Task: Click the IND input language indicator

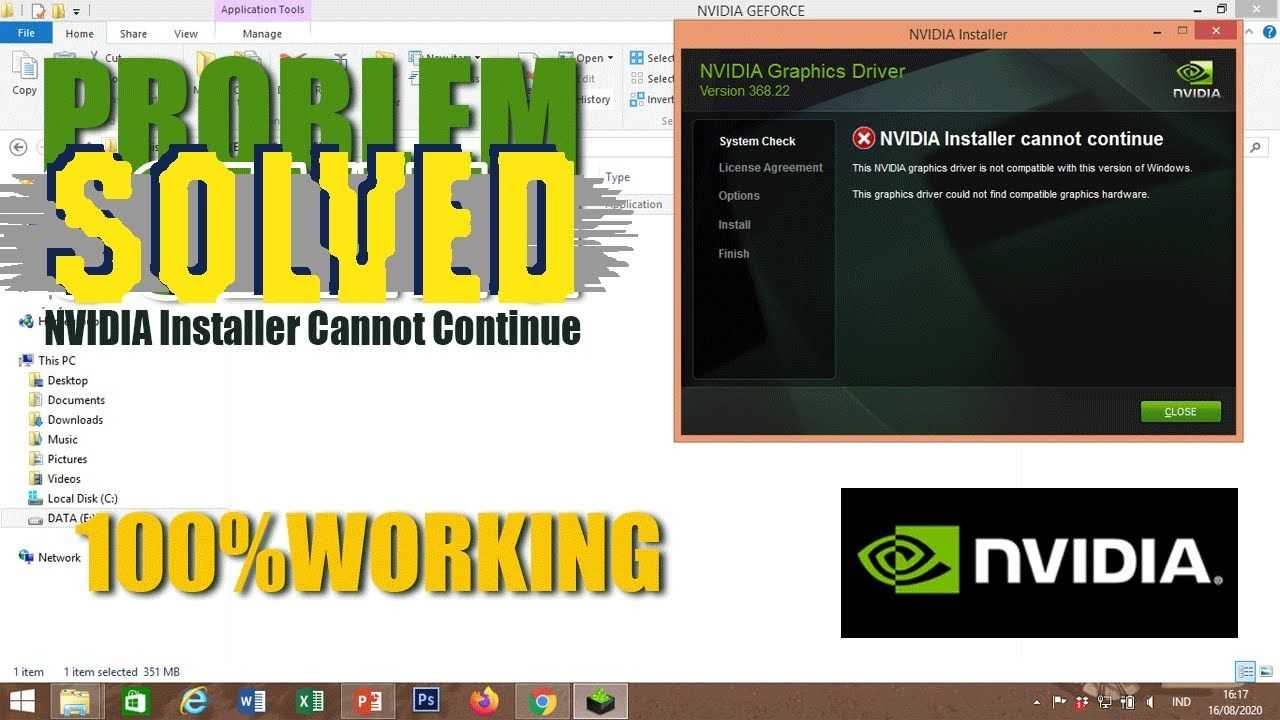Action: 1181,702
